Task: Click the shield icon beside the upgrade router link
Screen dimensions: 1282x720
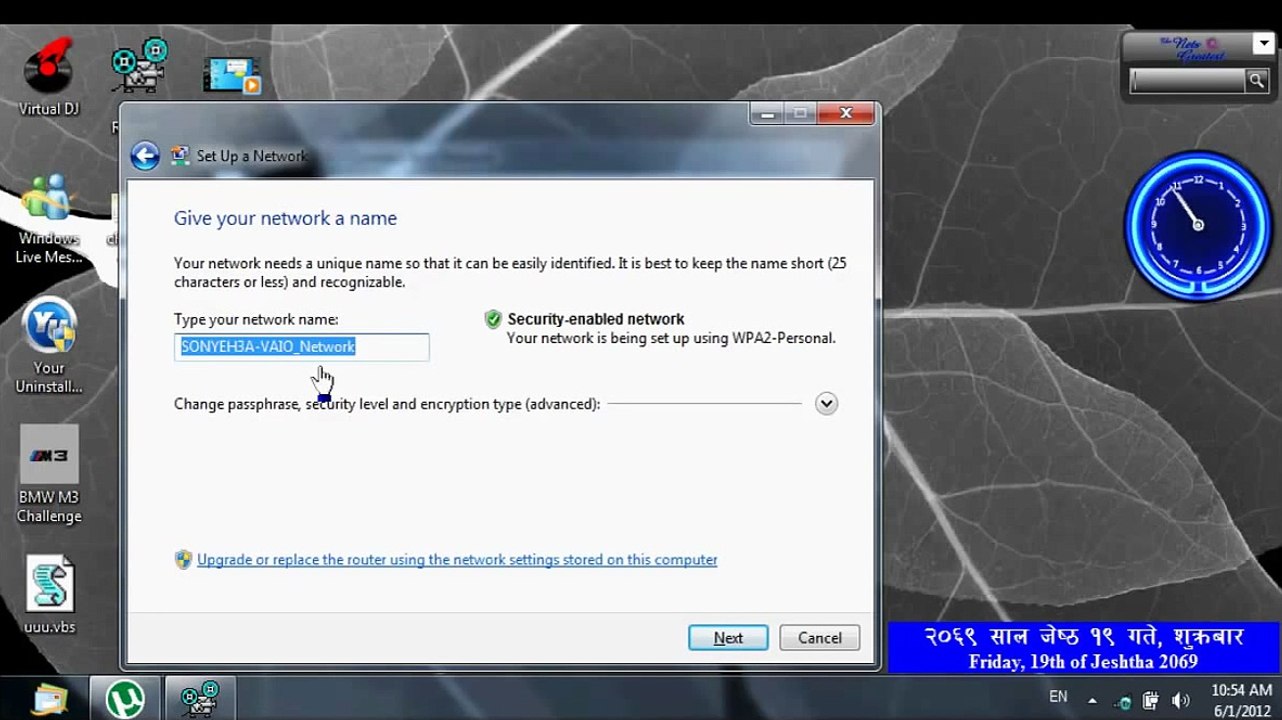Action: coord(183,560)
